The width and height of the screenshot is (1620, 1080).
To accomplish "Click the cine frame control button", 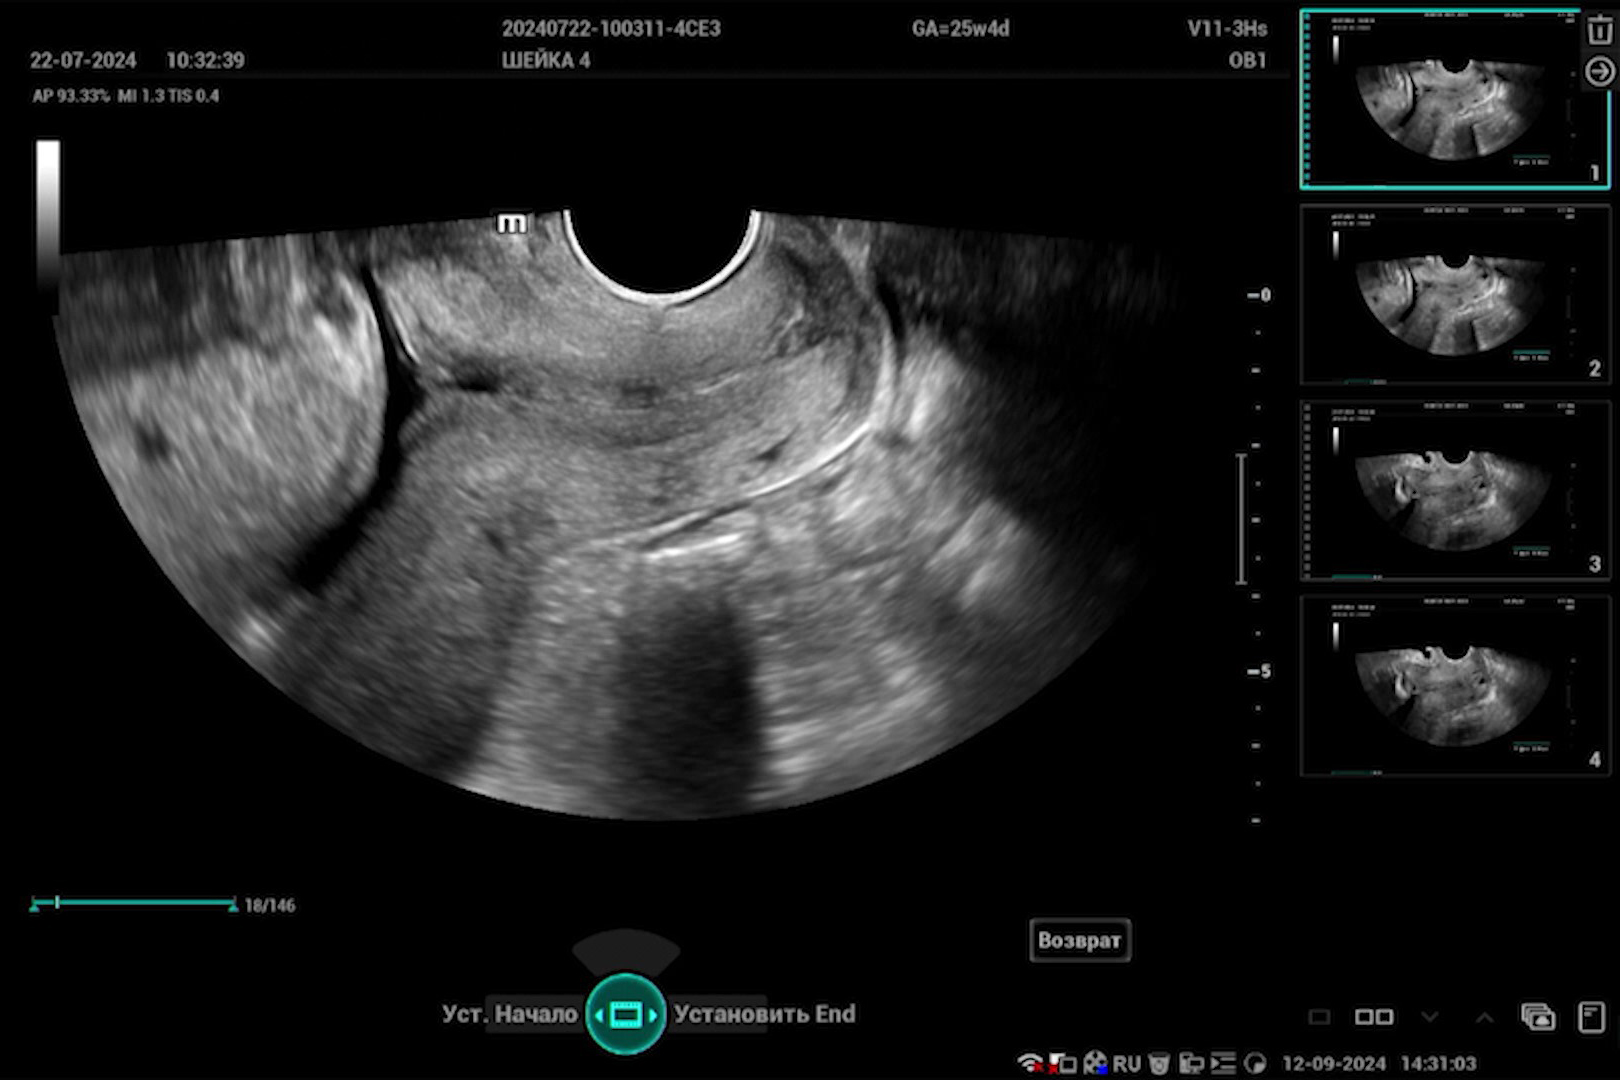I will 626,1015.
